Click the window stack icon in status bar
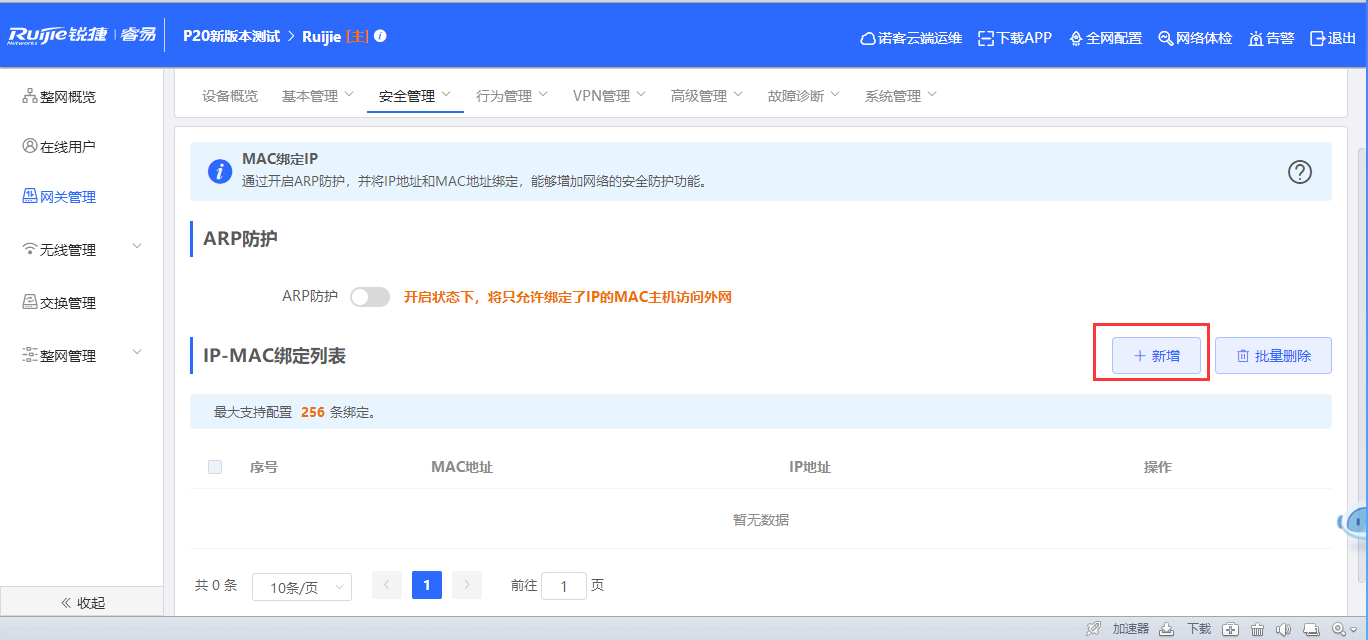Image resolution: width=1368 pixels, height=640 pixels. click(1312, 629)
